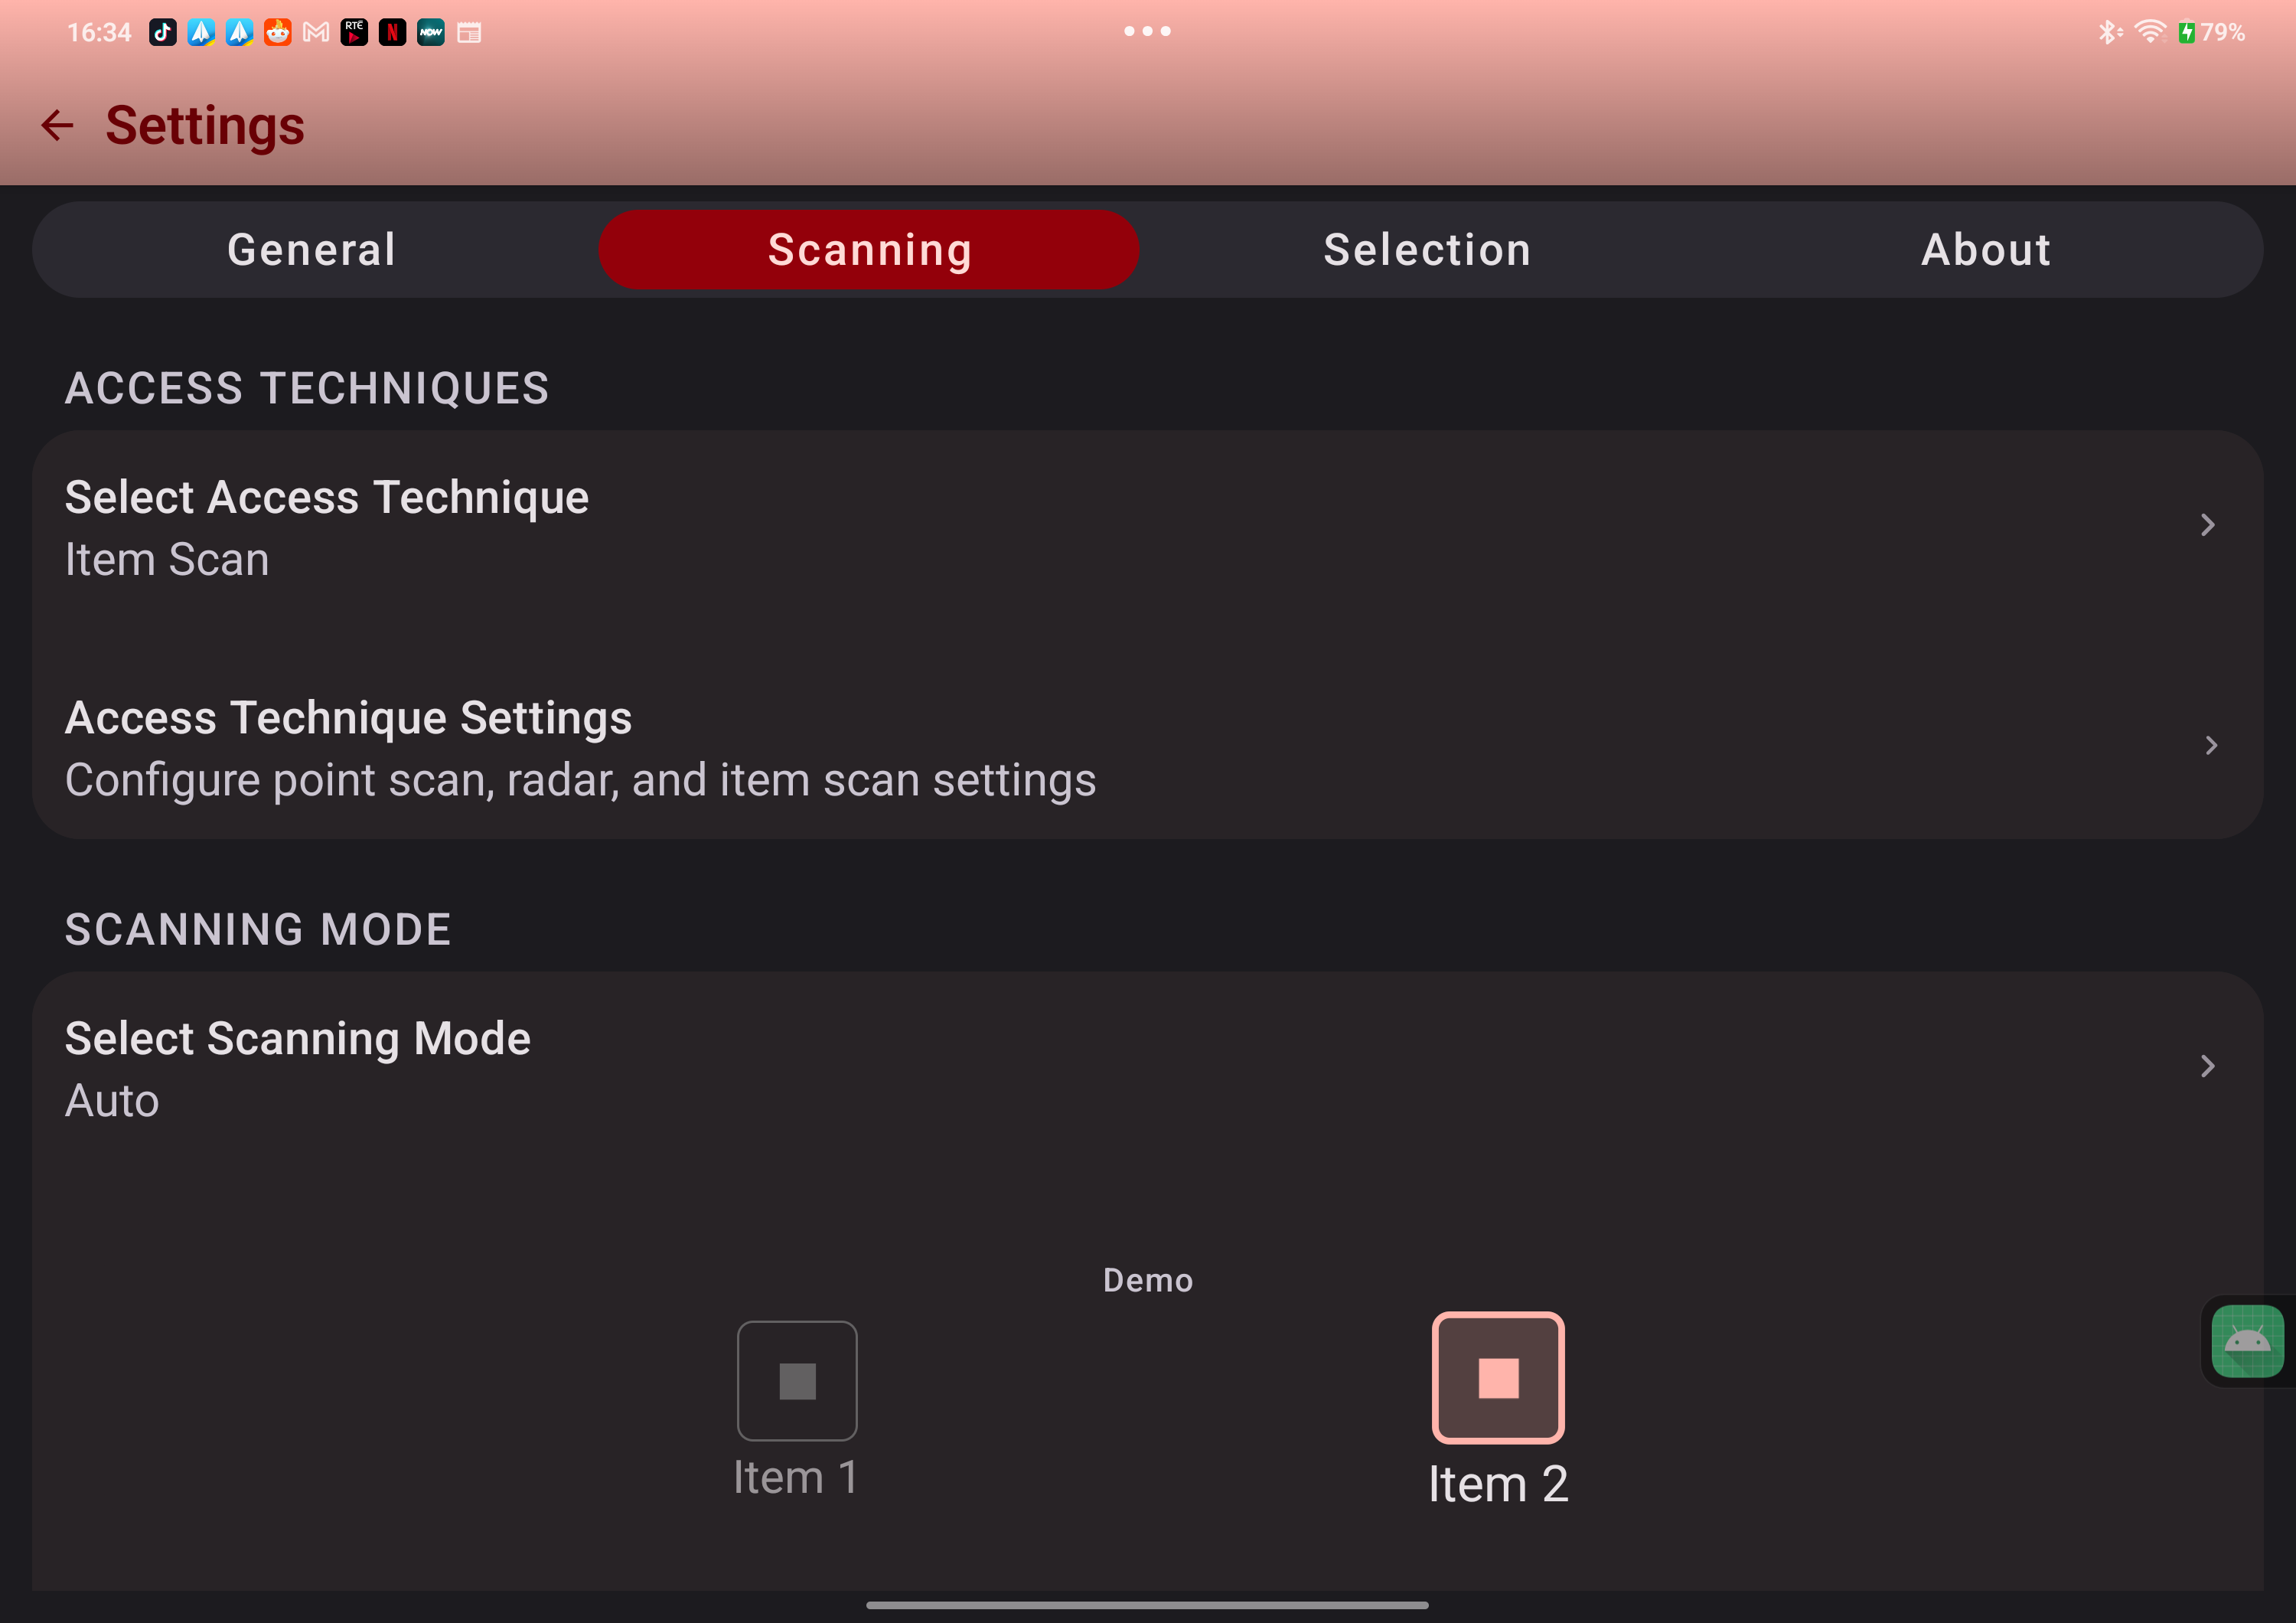The image size is (2296, 1623).
Task: Tap the bottom navigation gesture bar
Action: click(1147, 1605)
